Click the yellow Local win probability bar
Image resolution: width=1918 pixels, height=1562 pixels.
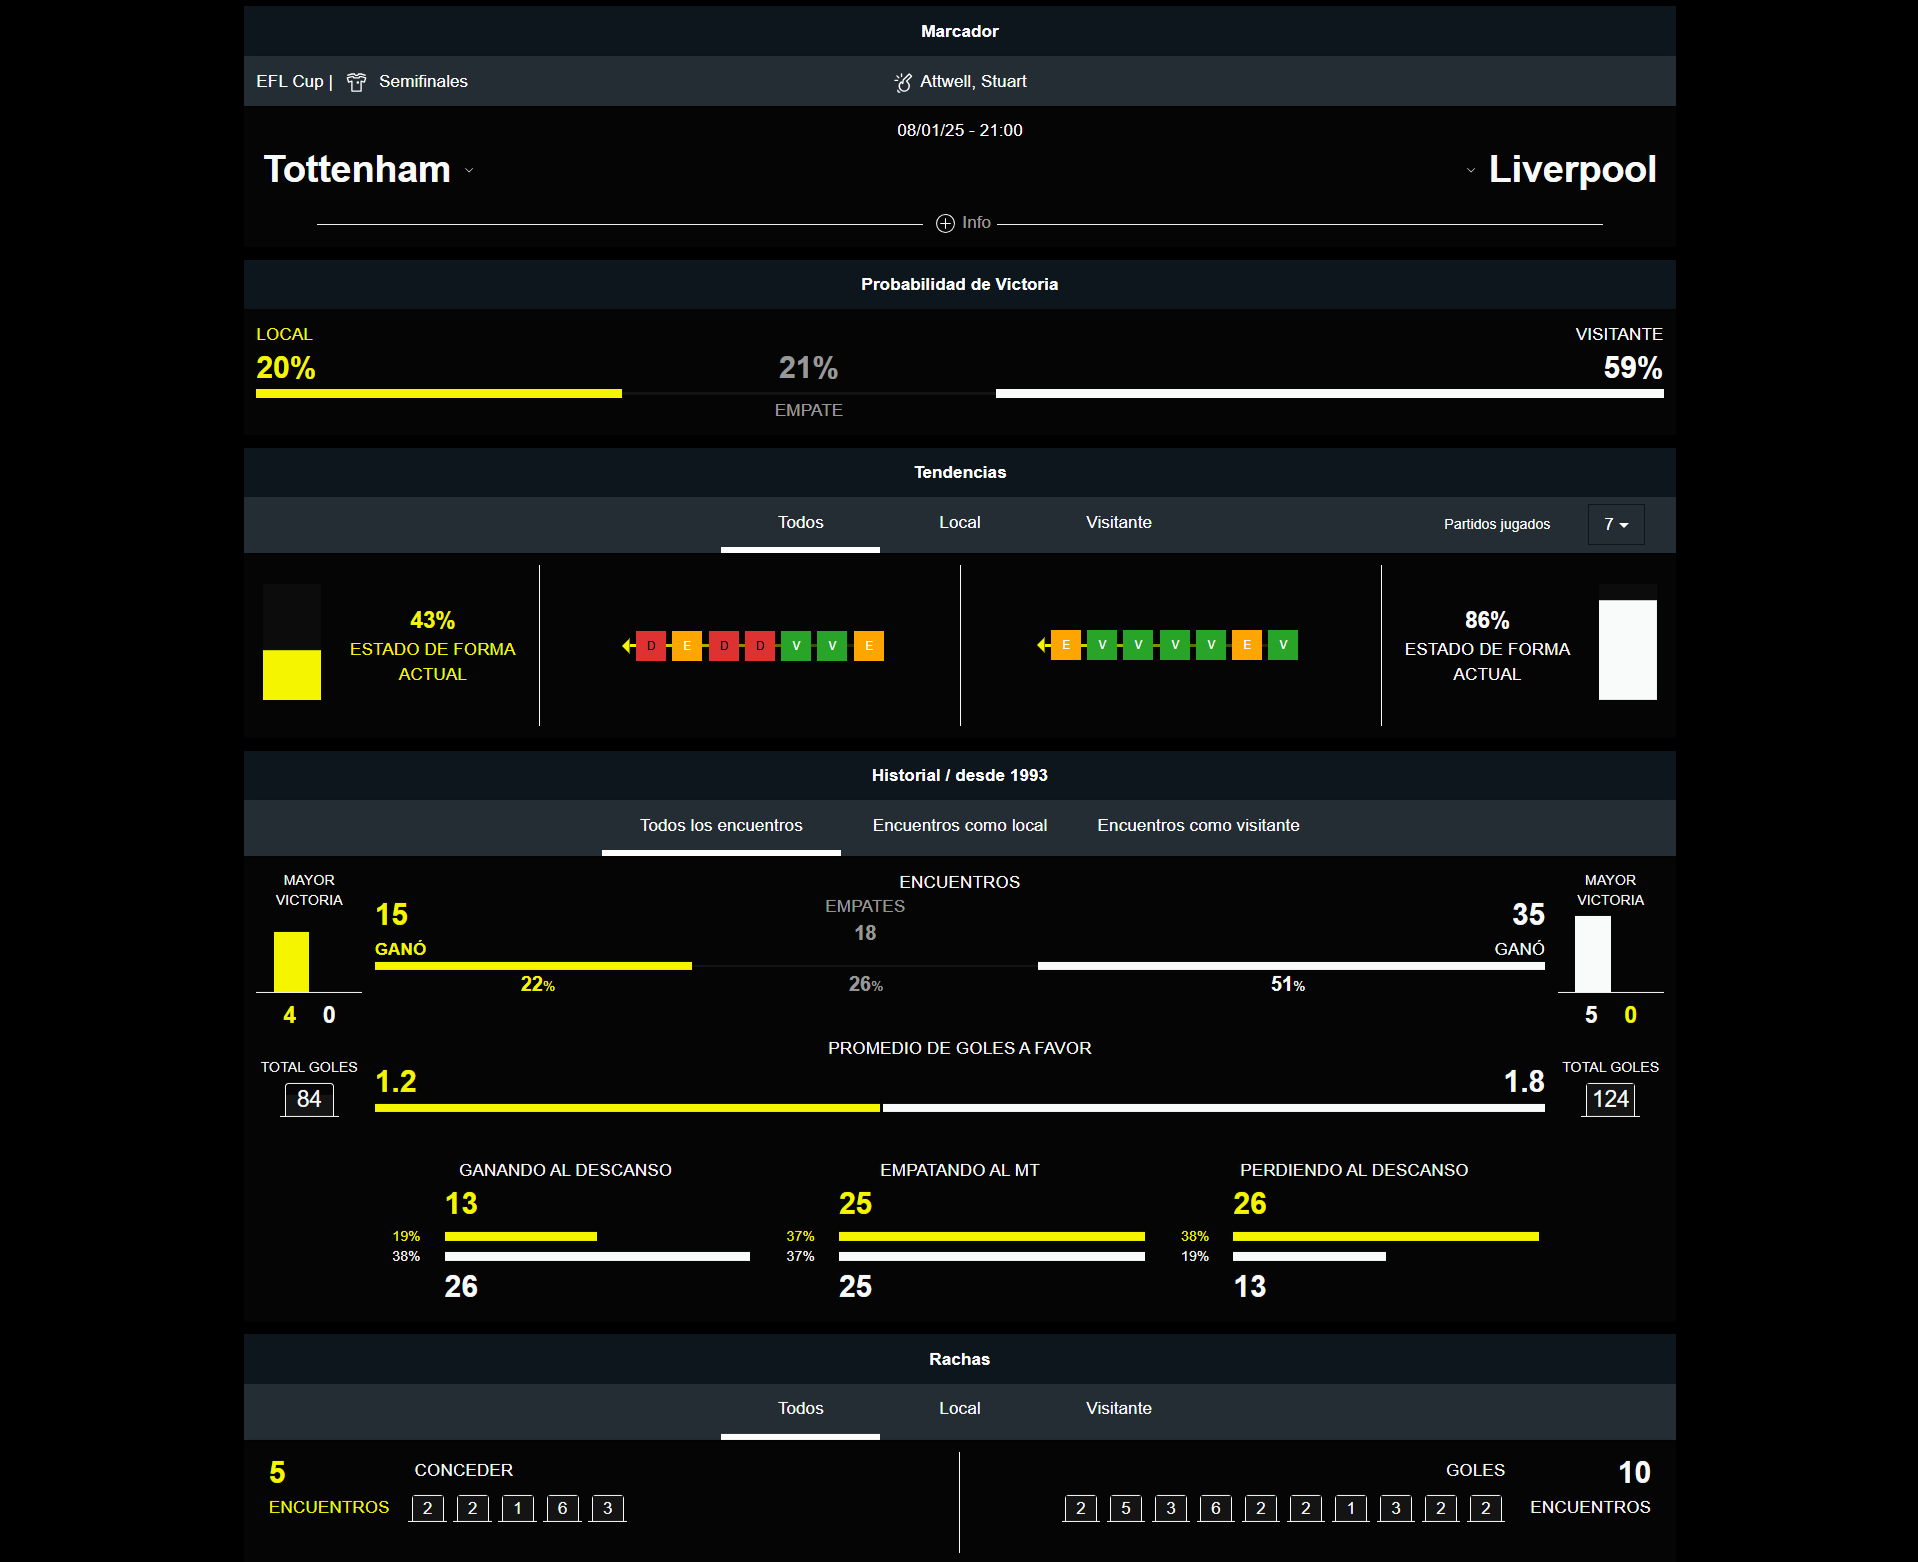(438, 394)
